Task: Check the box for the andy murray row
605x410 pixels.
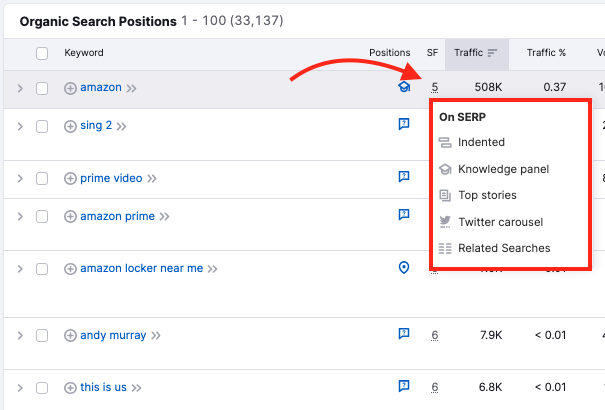Action: tap(42, 336)
